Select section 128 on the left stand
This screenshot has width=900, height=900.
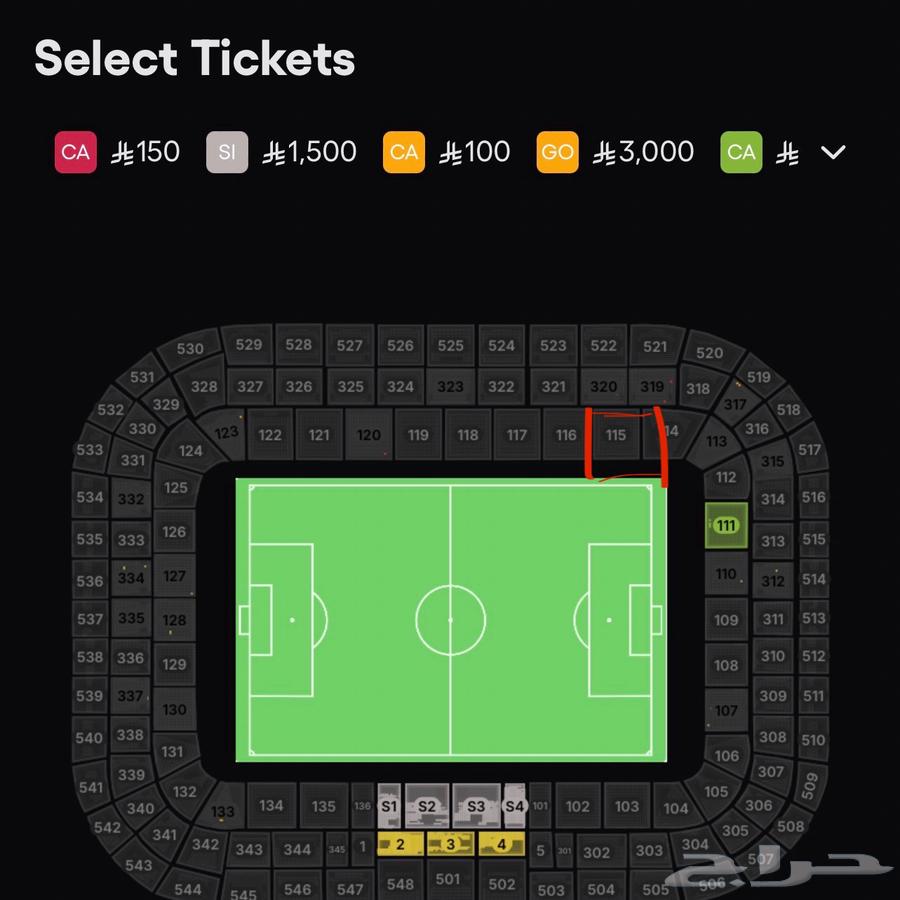pos(174,620)
